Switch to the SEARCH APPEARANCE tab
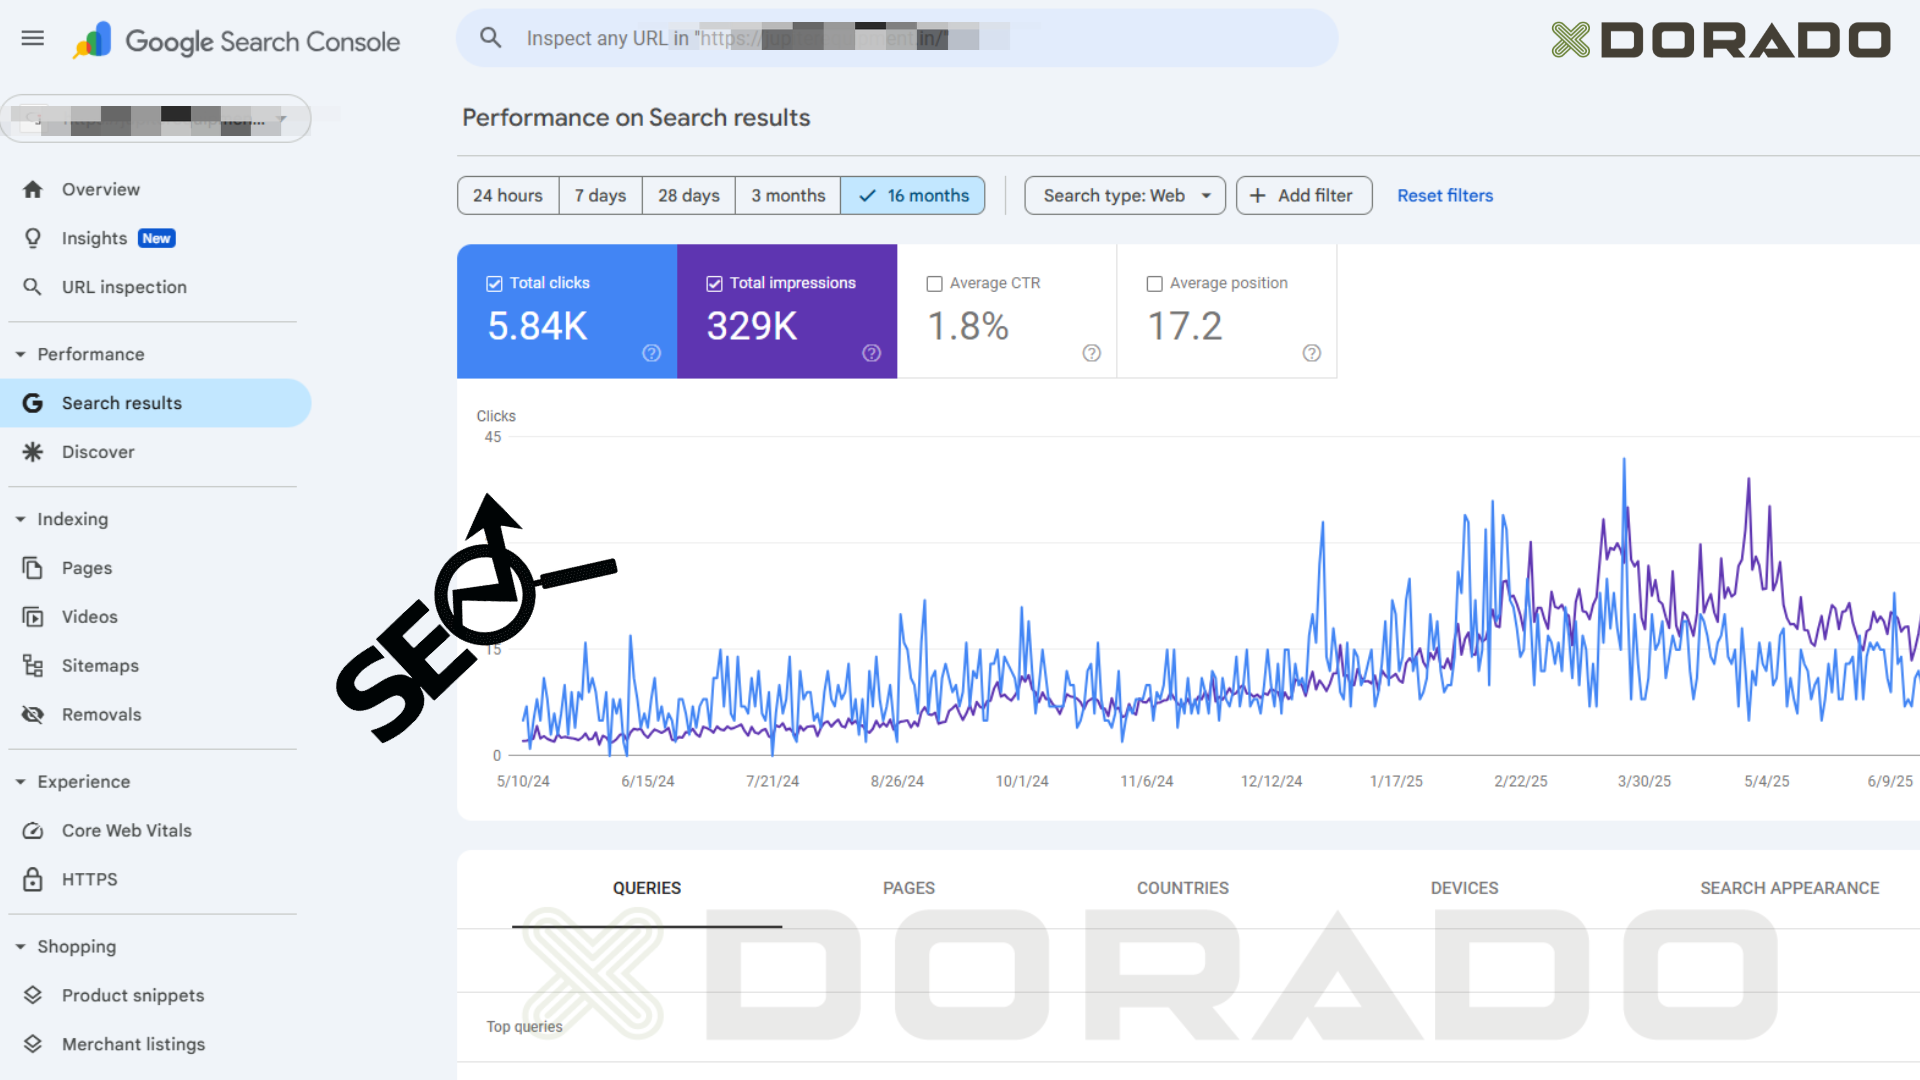Viewport: 1920px width, 1080px height. pyautogui.click(x=1790, y=888)
